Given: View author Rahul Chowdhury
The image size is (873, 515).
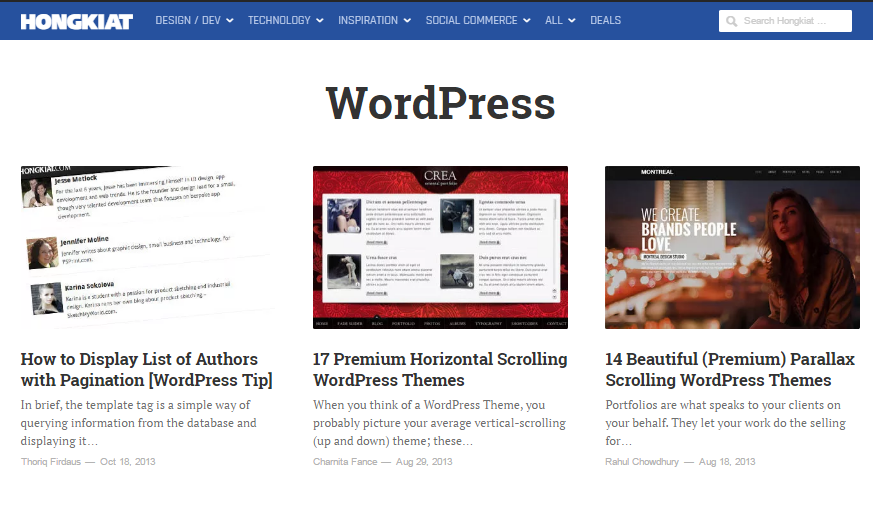Looking at the screenshot, I should pyautogui.click(x=642, y=462).
